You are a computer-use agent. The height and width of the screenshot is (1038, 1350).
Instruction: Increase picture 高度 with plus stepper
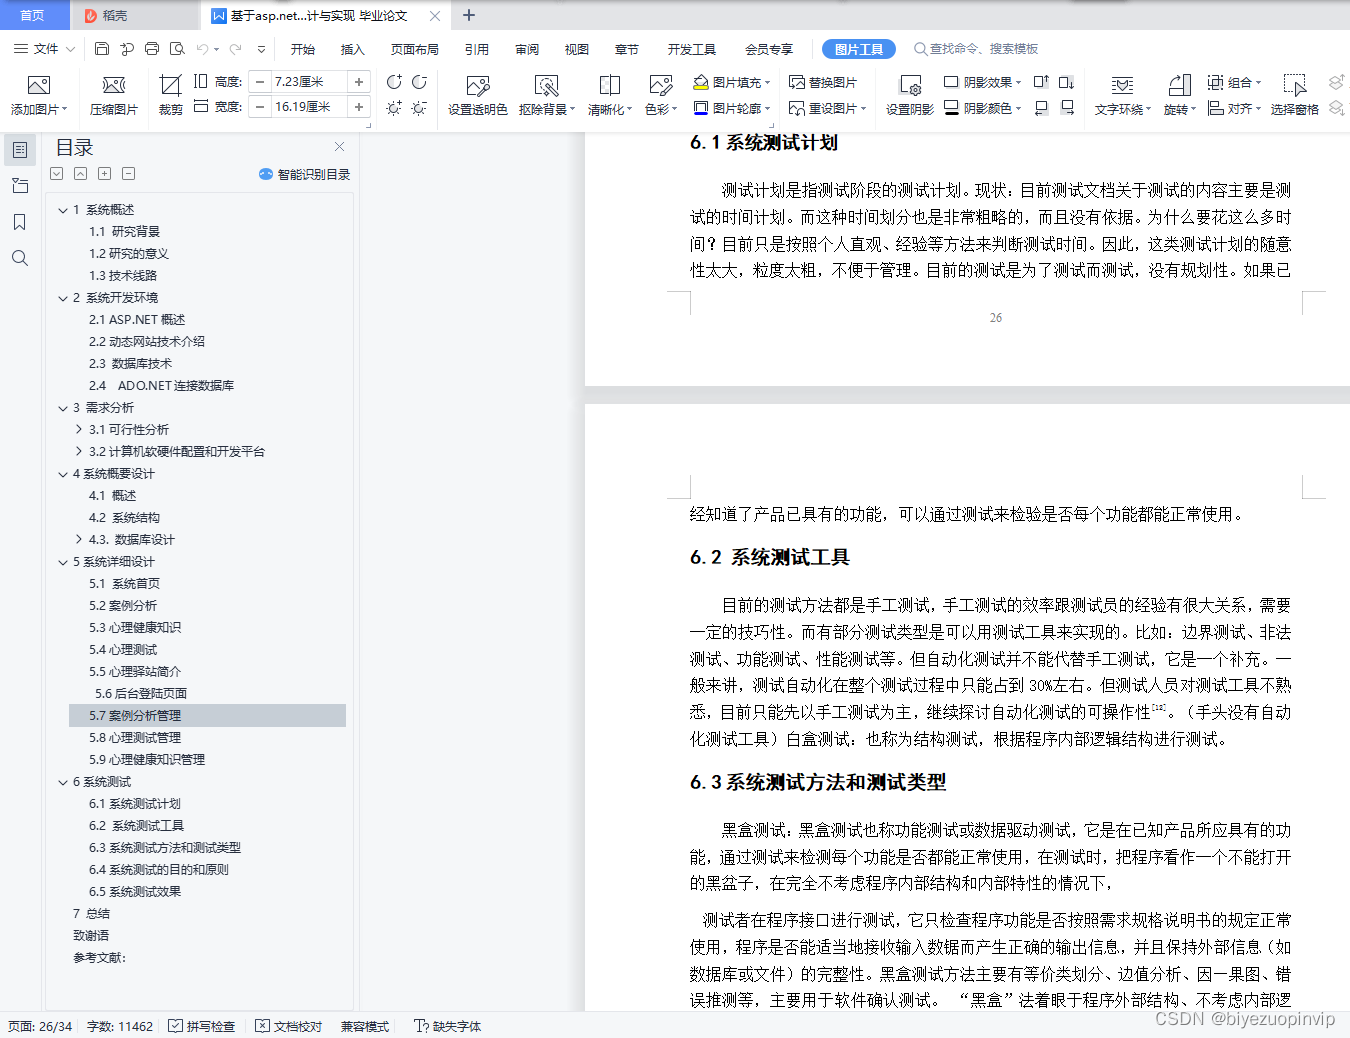358,81
